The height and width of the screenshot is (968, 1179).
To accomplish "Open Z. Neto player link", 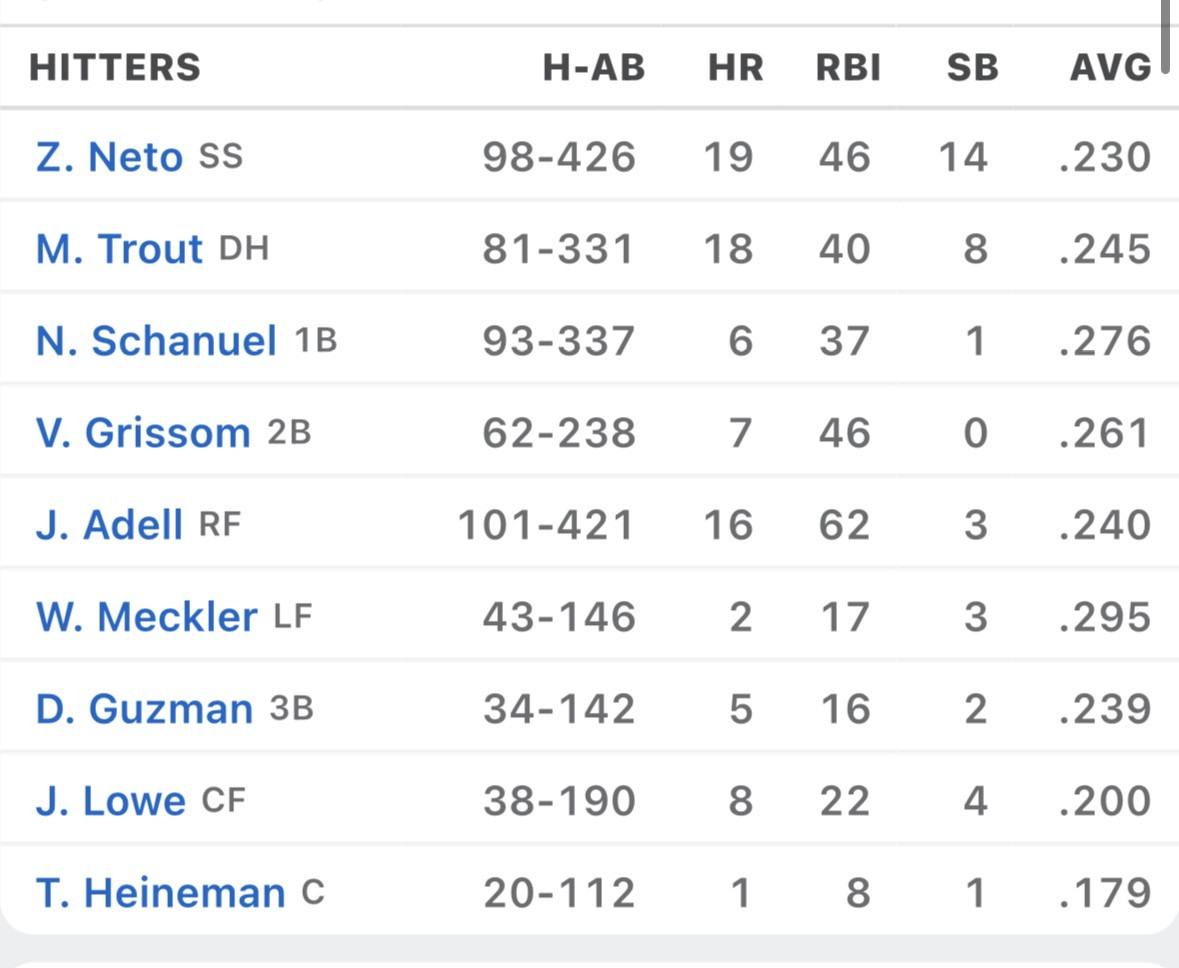I will tap(109, 156).
